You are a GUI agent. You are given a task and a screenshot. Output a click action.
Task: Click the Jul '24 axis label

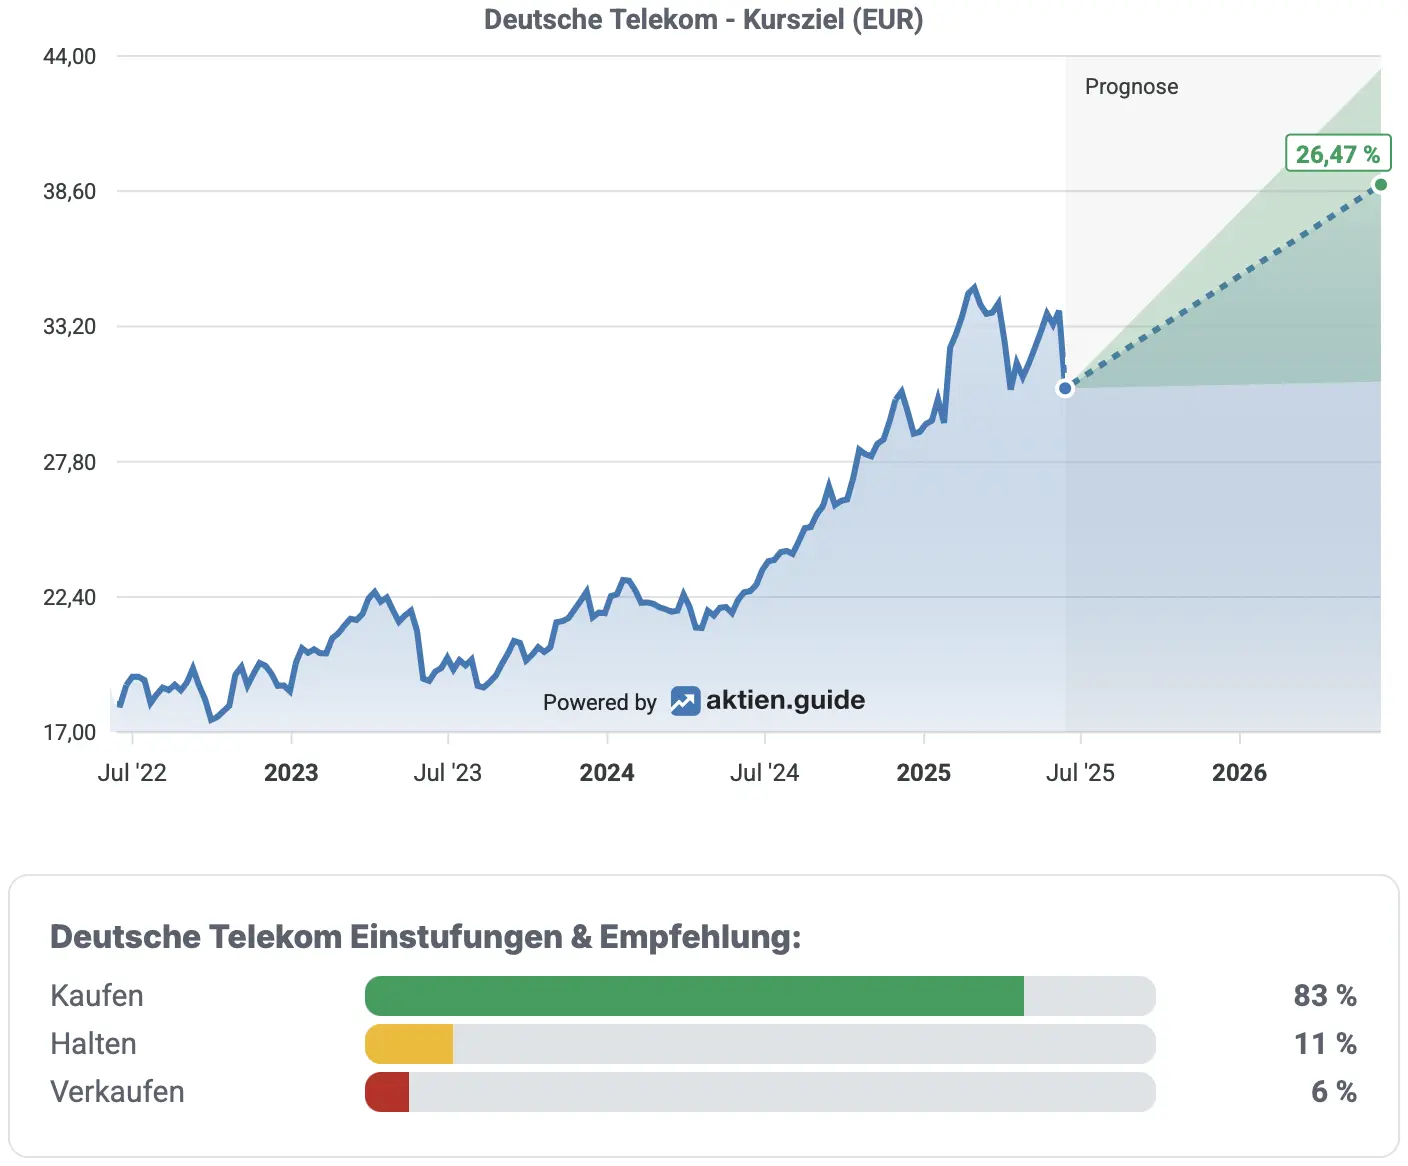[x=765, y=772]
